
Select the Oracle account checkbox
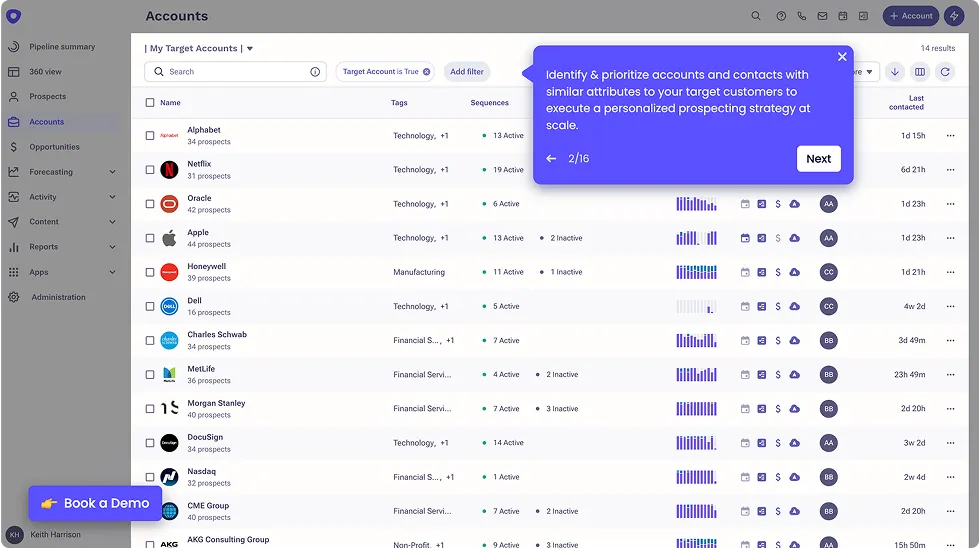pos(150,204)
